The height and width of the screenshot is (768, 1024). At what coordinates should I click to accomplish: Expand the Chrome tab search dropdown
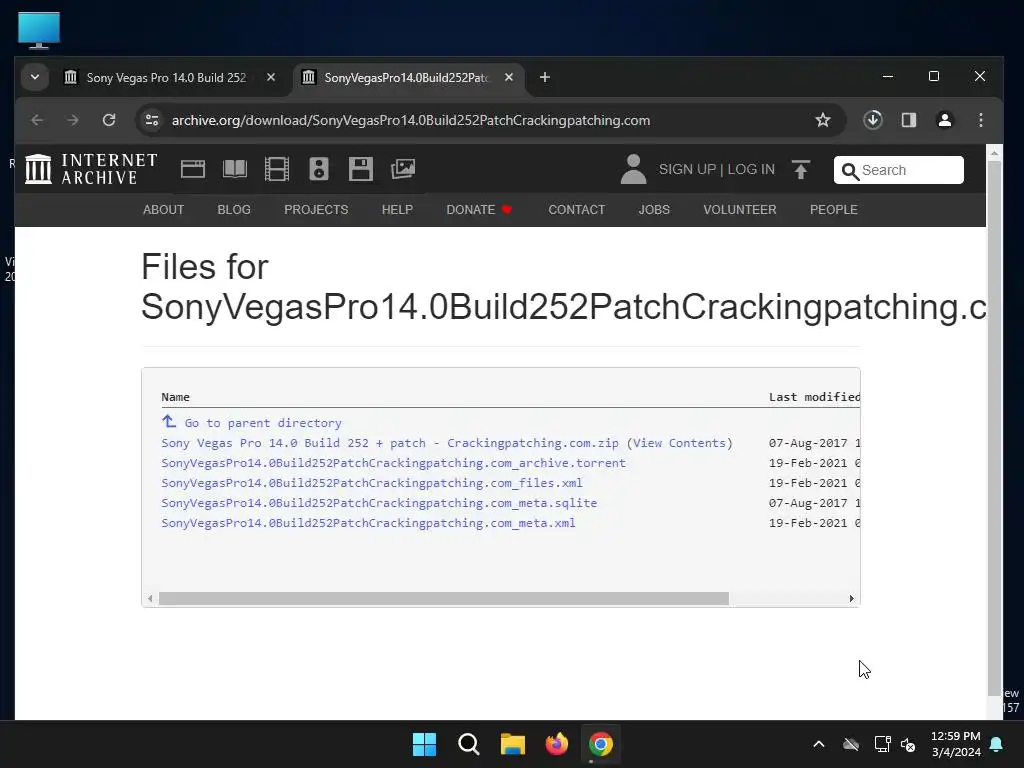(x=35, y=78)
